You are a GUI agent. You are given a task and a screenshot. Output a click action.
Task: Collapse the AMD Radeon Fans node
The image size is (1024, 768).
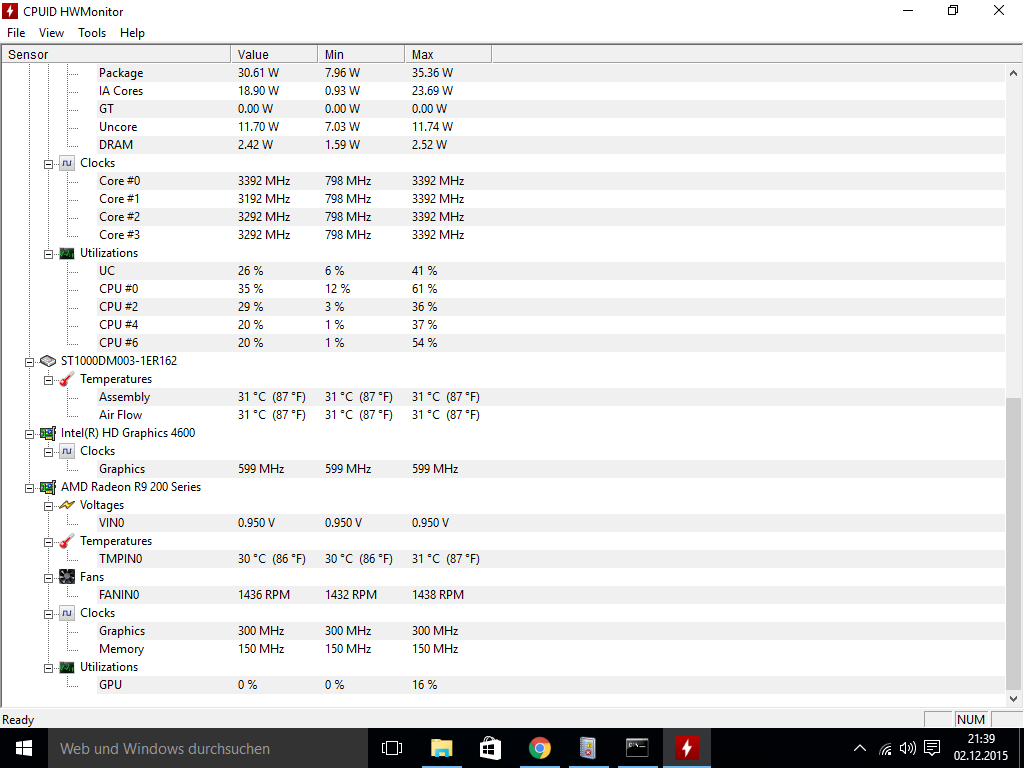point(48,578)
